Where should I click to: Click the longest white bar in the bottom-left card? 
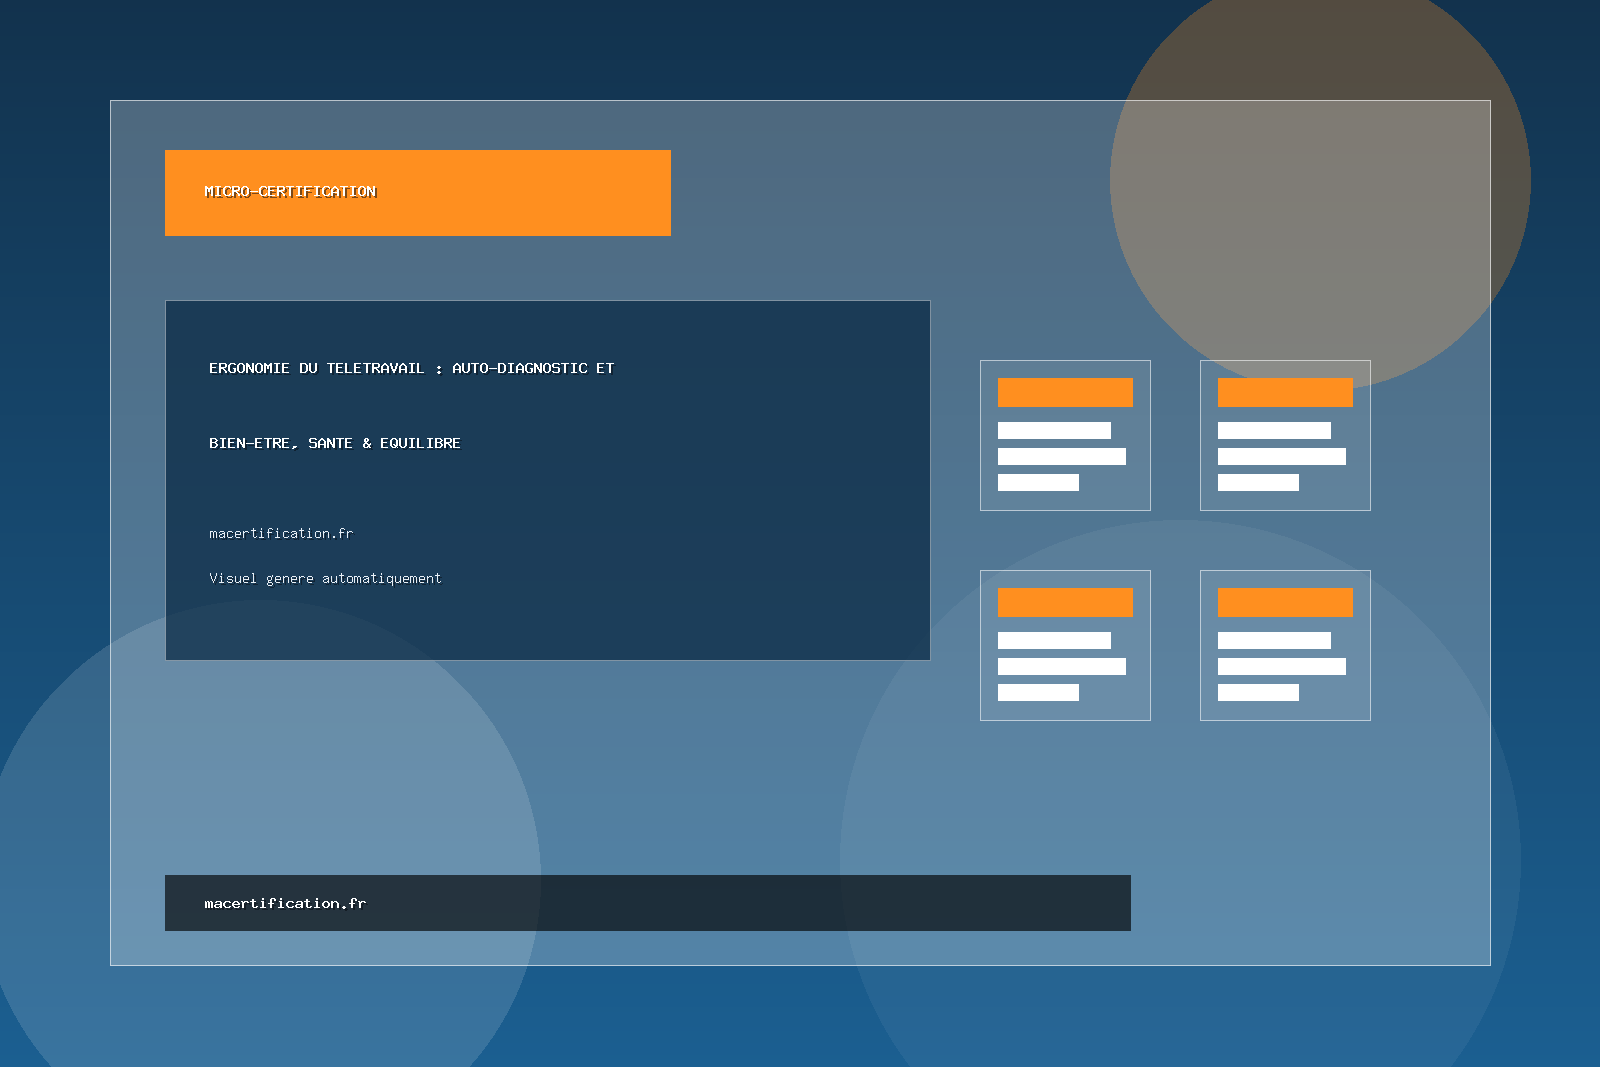click(1061, 667)
